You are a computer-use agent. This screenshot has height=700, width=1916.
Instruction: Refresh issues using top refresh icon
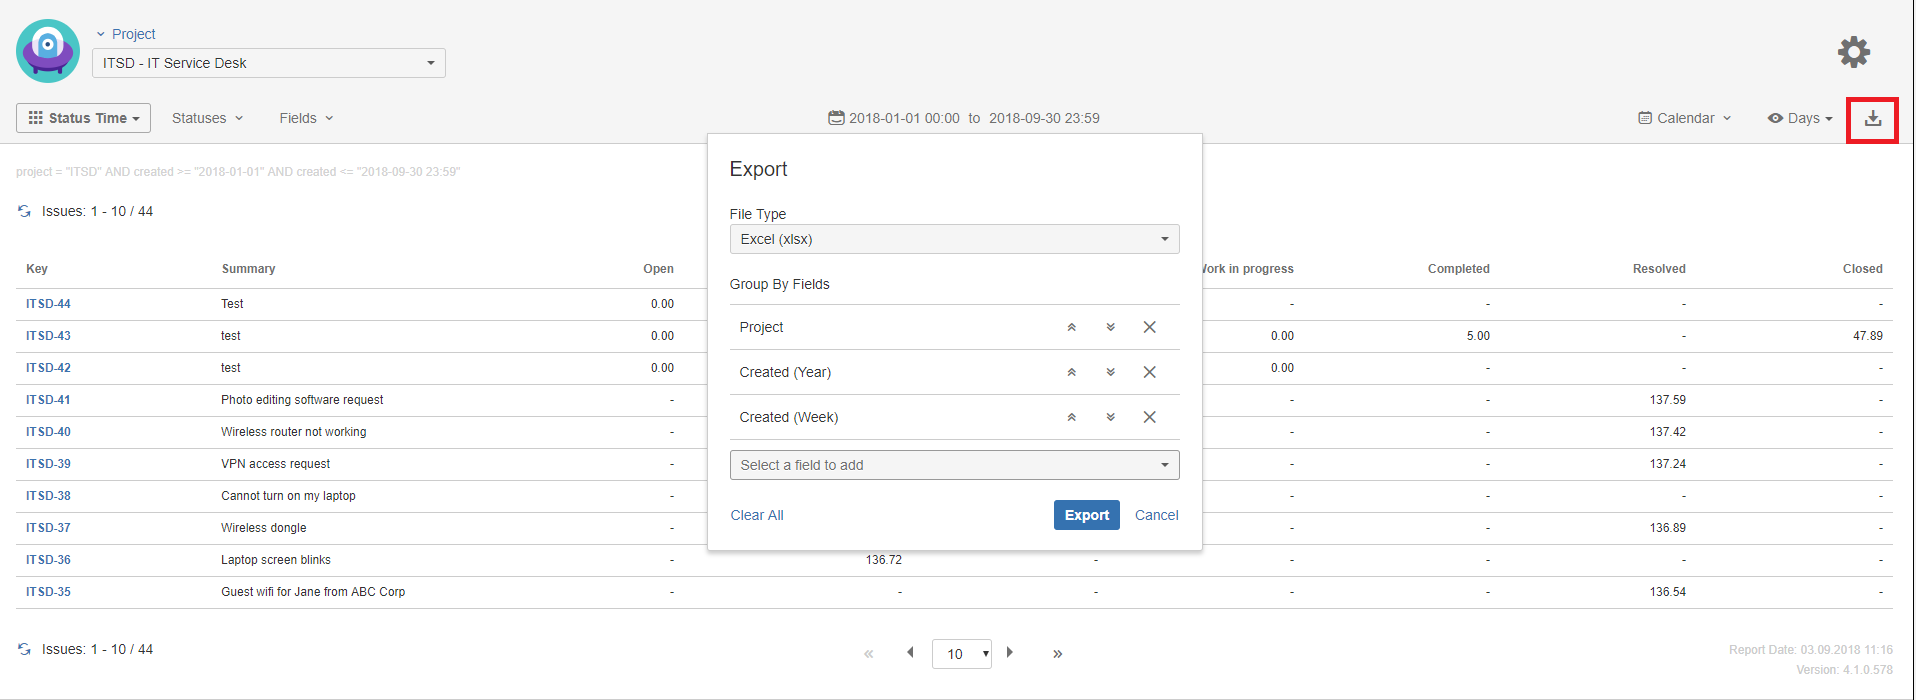pyautogui.click(x=24, y=211)
